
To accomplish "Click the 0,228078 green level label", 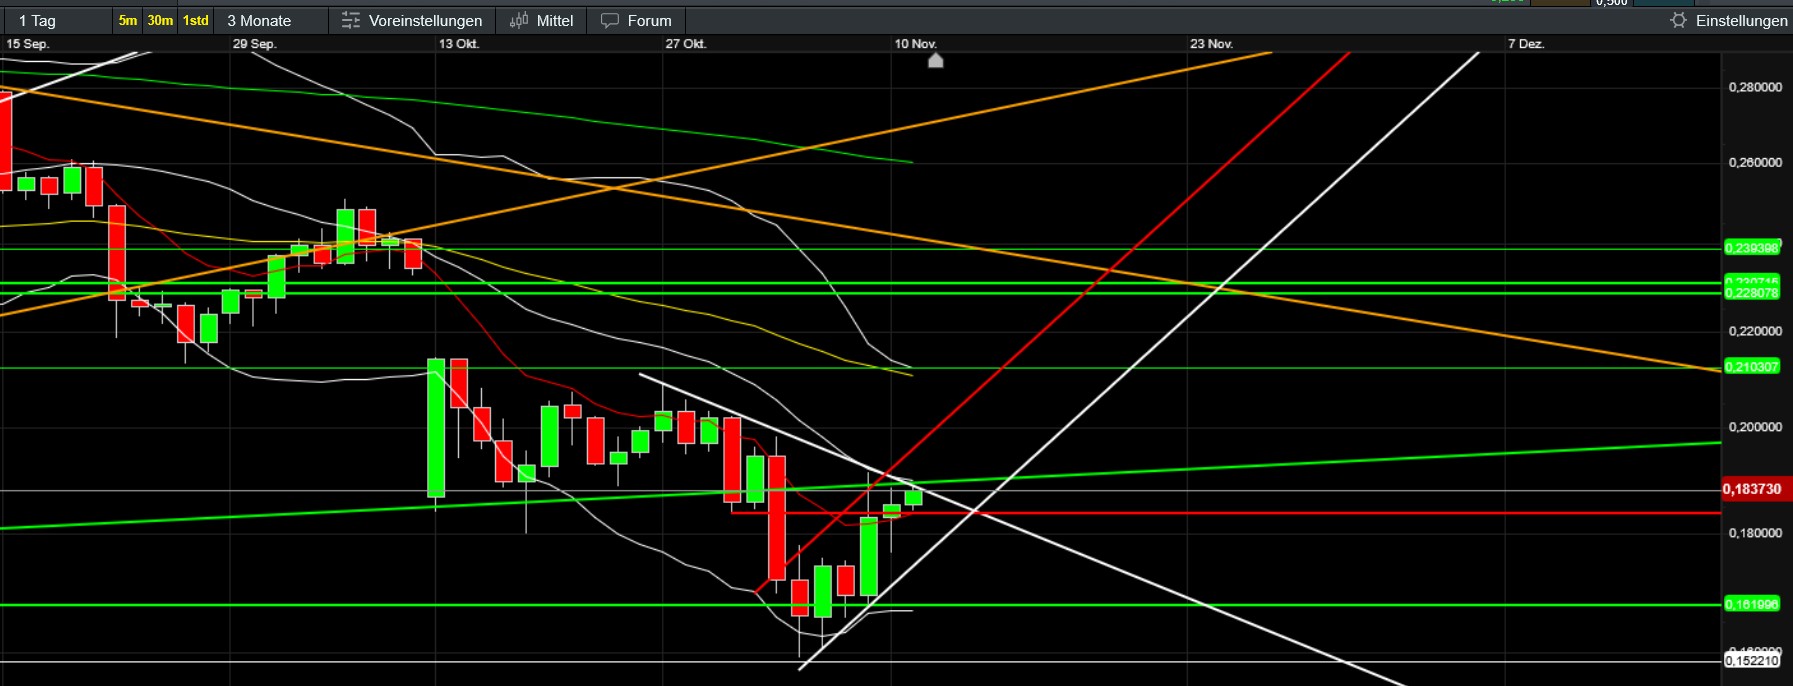I will point(1751,293).
